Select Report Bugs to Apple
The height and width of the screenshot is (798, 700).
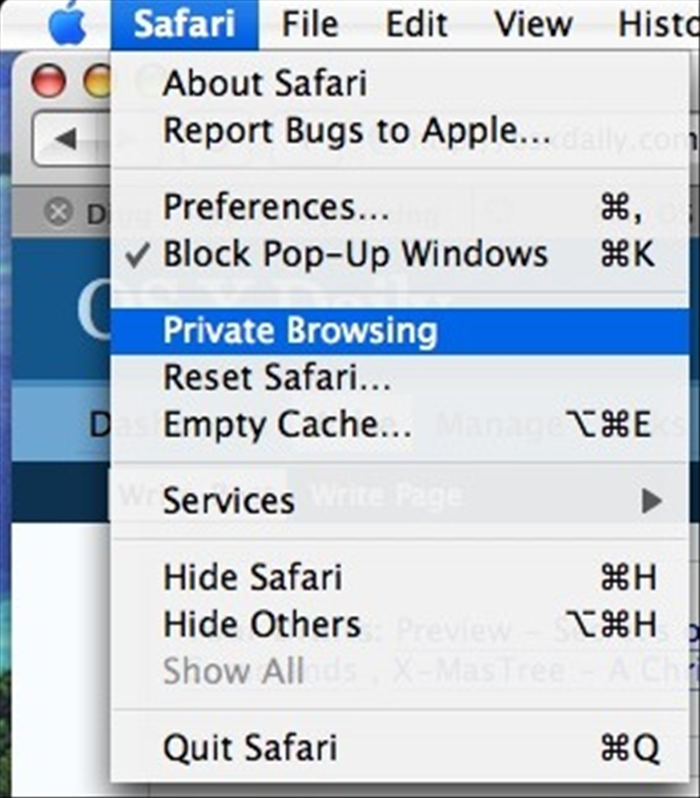pos(400,130)
